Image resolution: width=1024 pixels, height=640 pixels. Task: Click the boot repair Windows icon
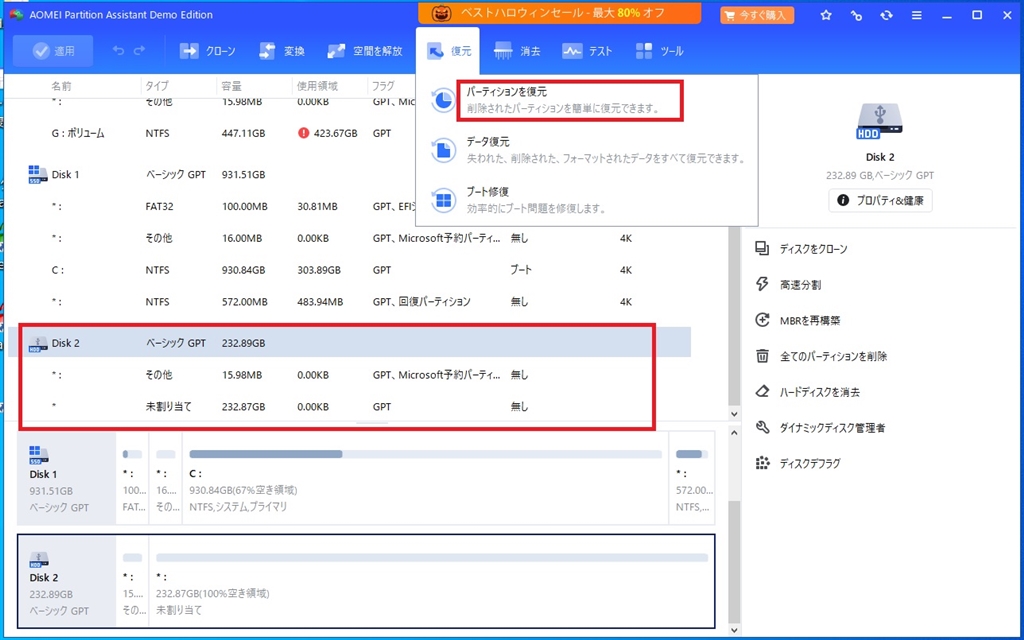(443, 200)
